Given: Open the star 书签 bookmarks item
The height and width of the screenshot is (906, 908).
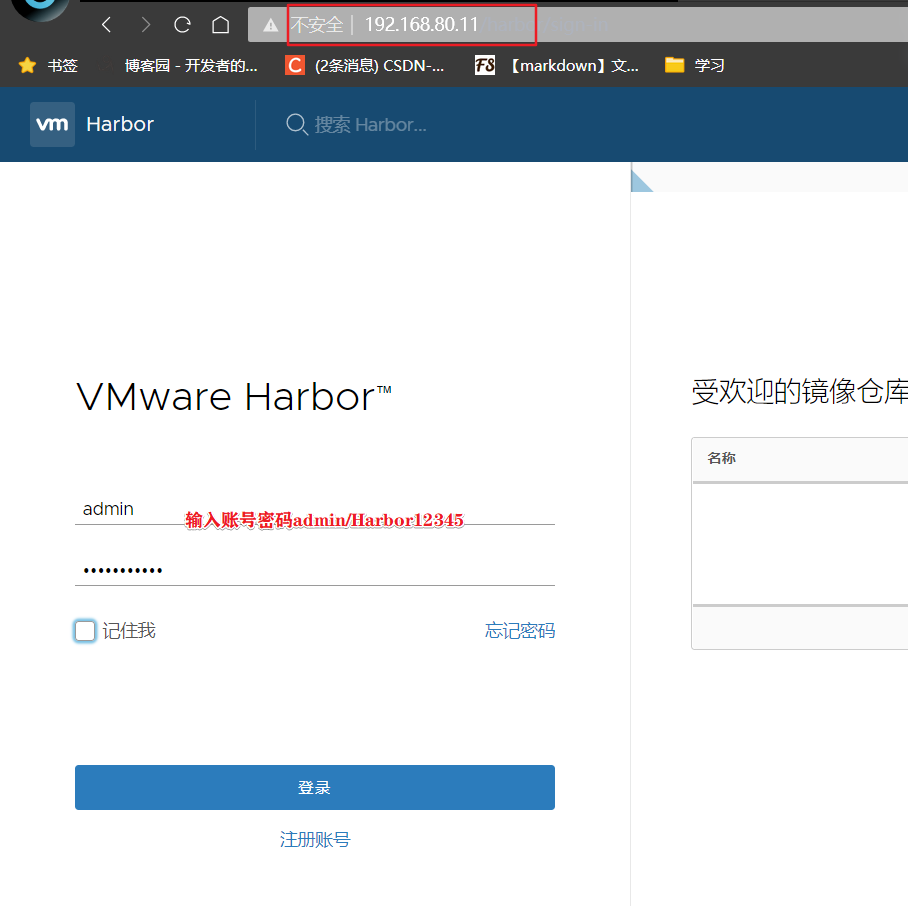Looking at the screenshot, I should pos(47,65).
